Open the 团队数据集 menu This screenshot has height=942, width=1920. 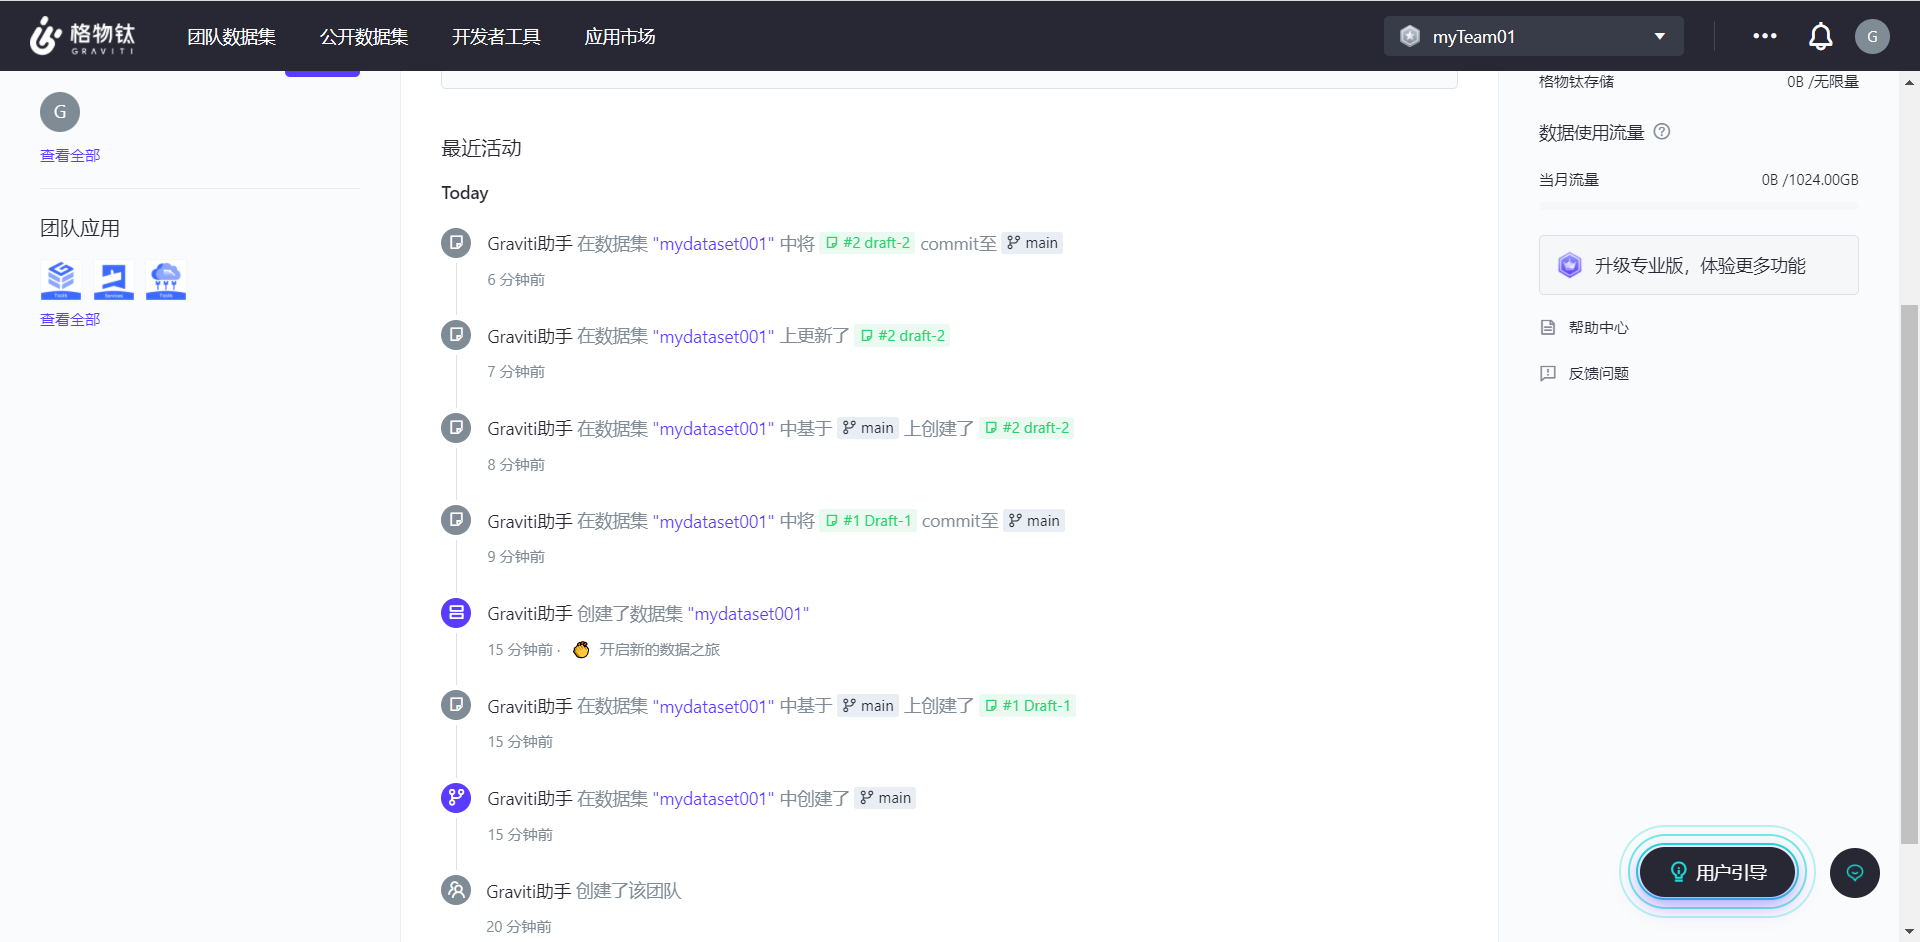tap(231, 37)
